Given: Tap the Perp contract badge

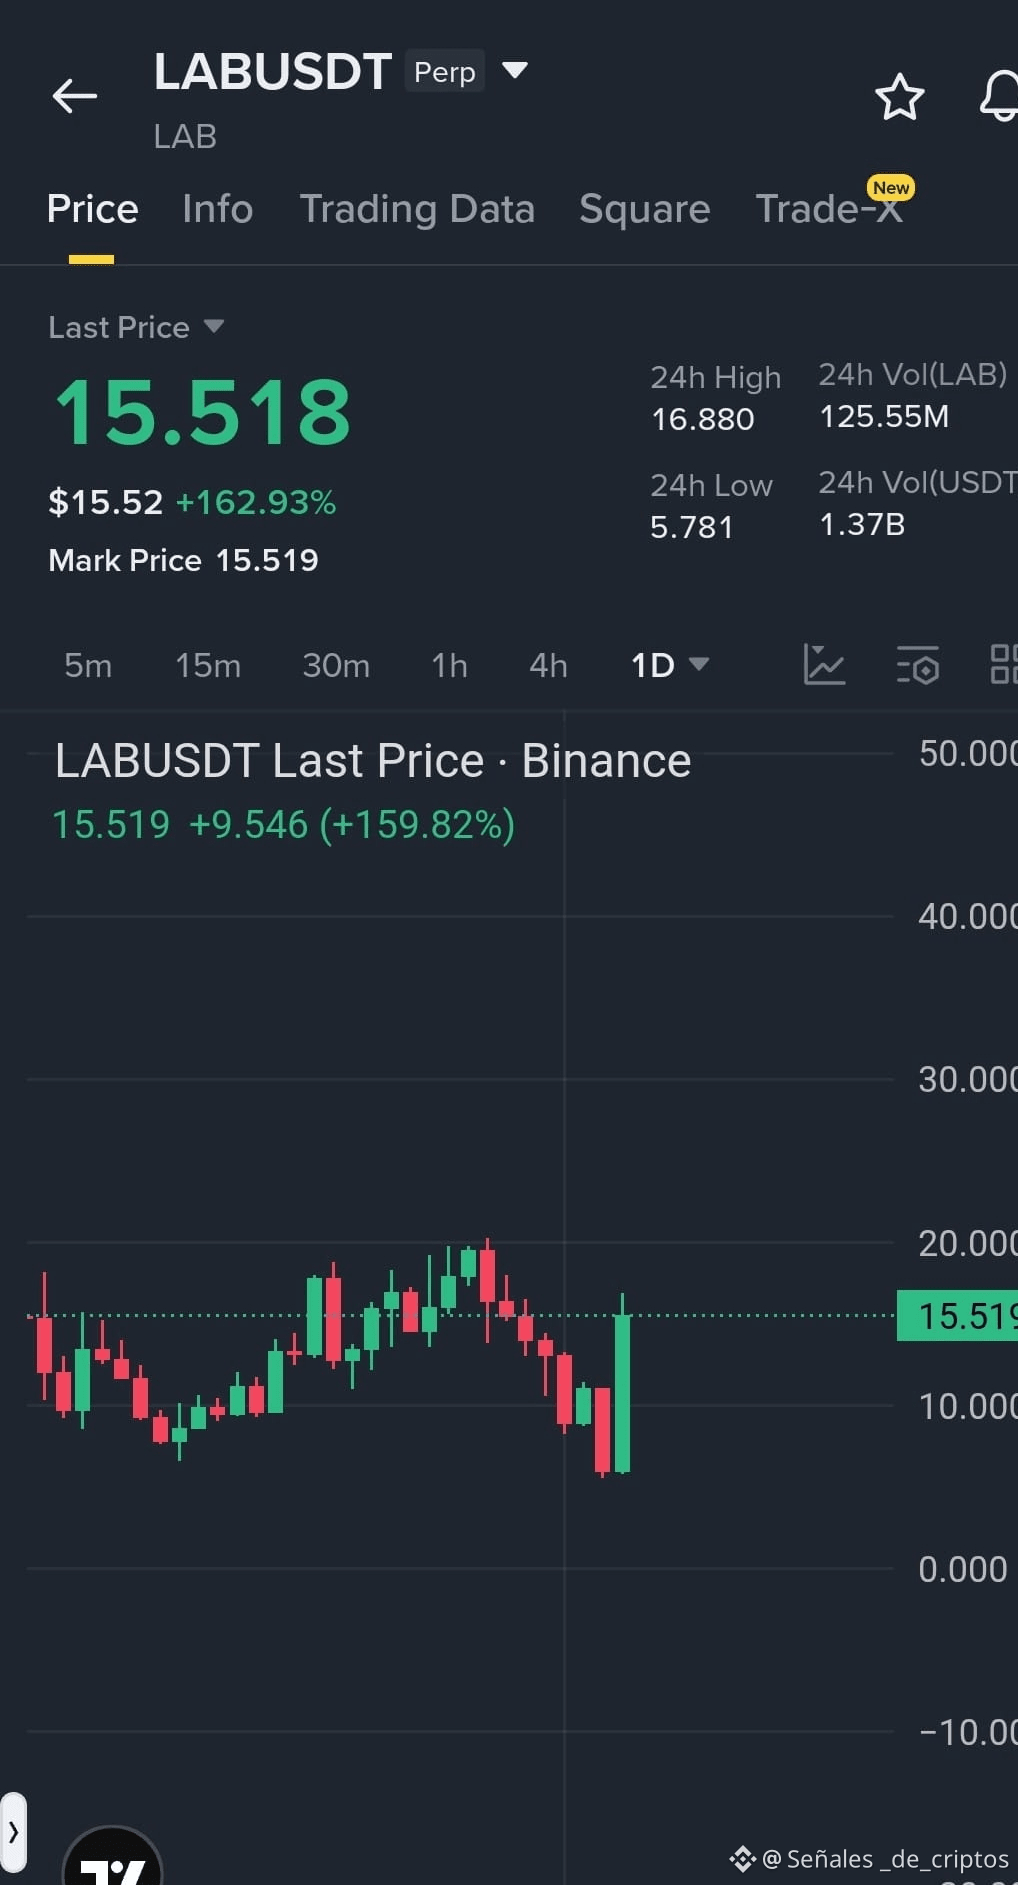Looking at the screenshot, I should pyautogui.click(x=445, y=71).
